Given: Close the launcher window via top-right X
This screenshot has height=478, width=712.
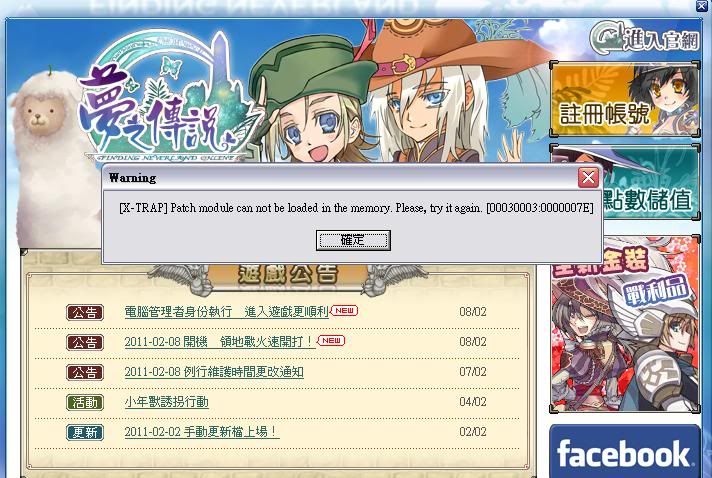Looking at the screenshot, I should [x=702, y=5].
